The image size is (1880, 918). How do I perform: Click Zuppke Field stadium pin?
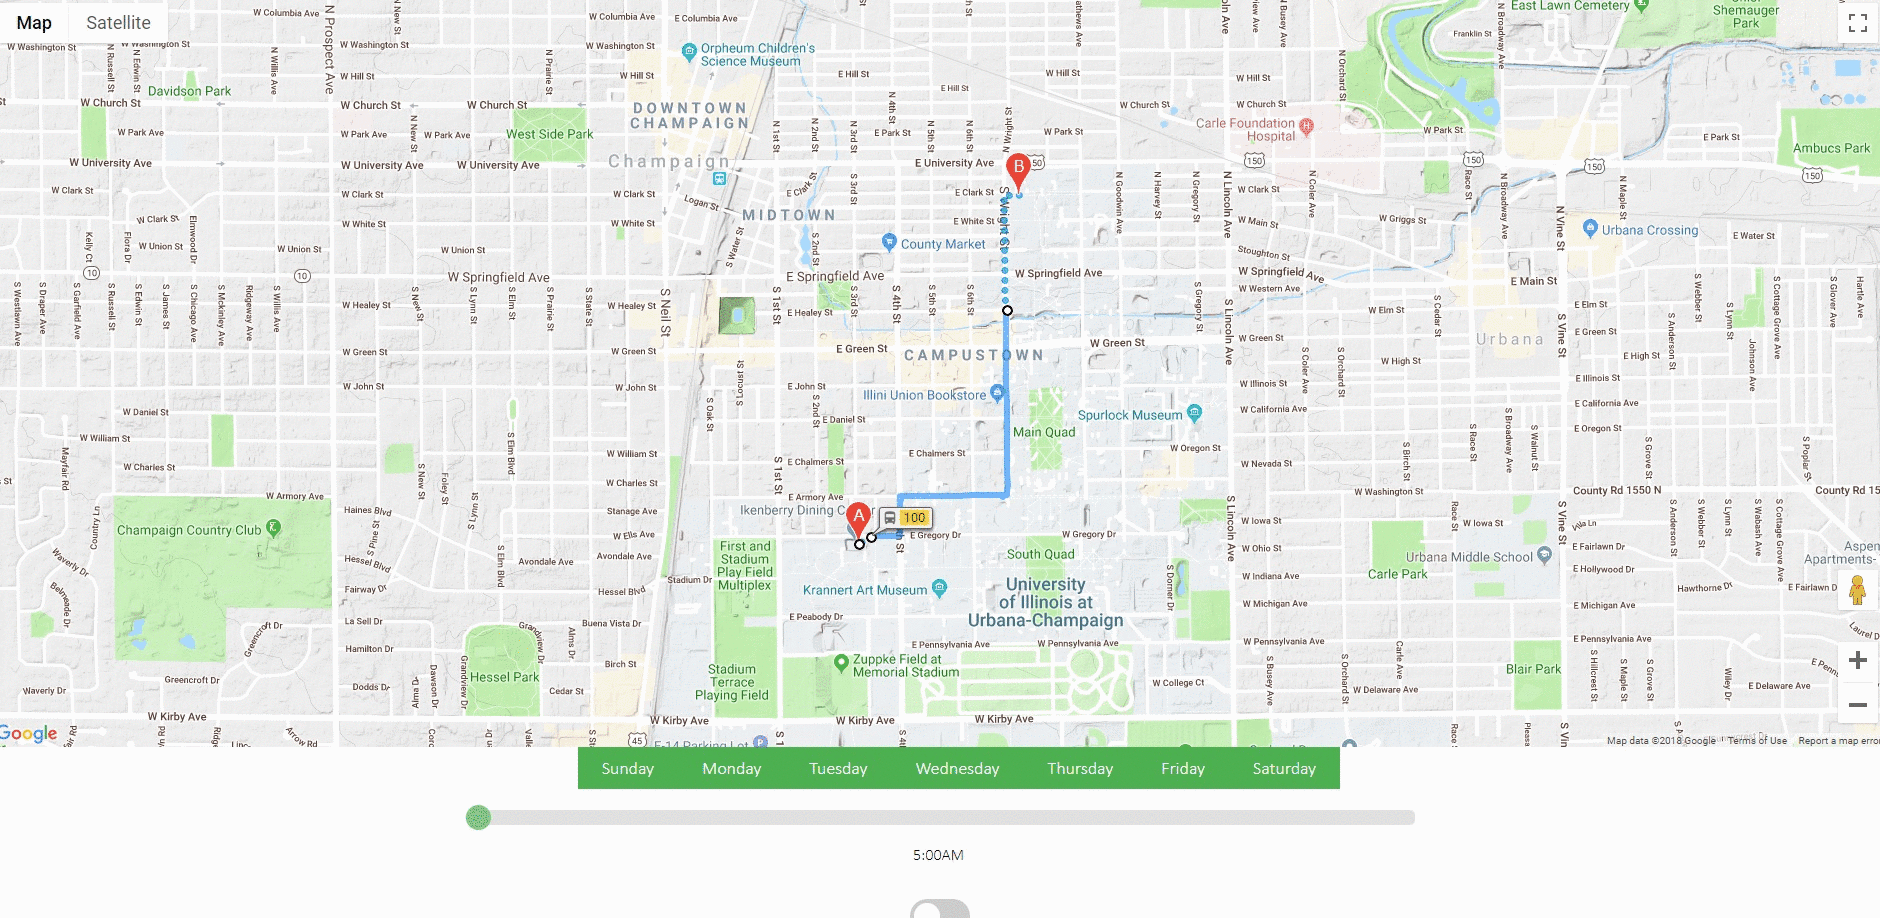pos(841,662)
